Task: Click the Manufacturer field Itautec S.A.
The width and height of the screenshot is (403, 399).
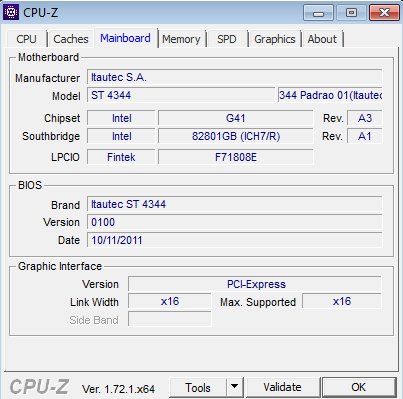Action: (x=235, y=77)
